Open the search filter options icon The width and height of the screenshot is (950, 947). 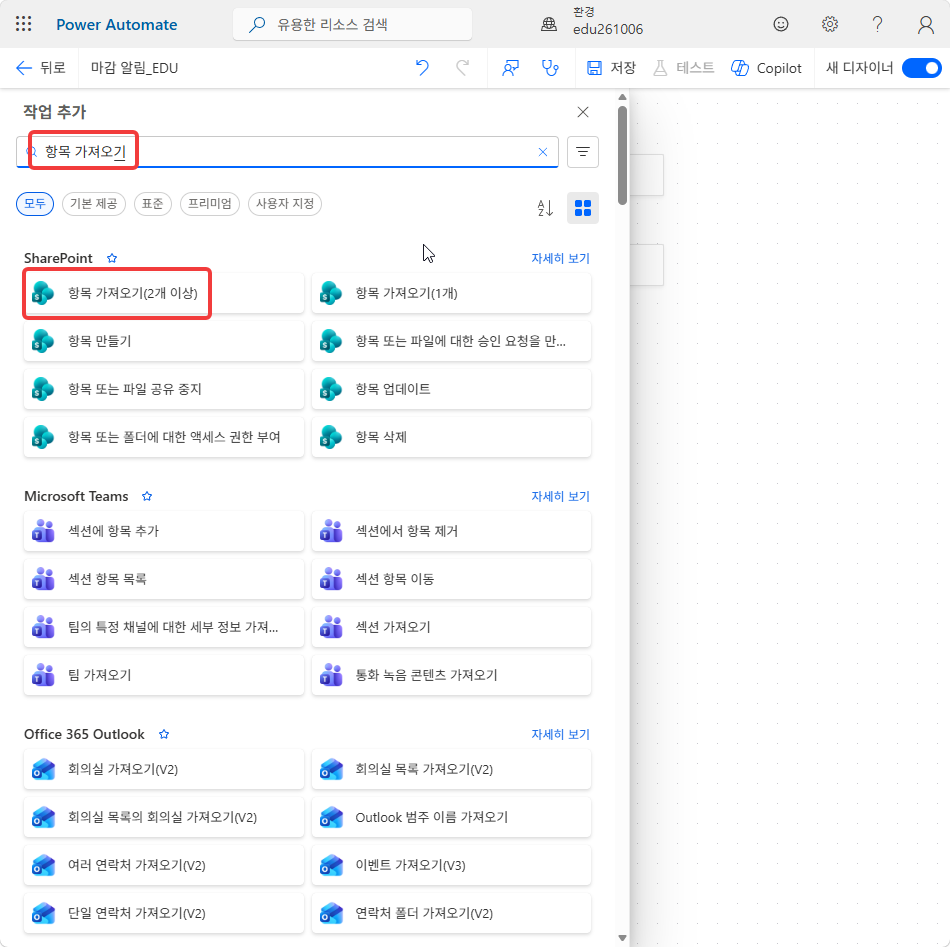pyautogui.click(x=583, y=151)
